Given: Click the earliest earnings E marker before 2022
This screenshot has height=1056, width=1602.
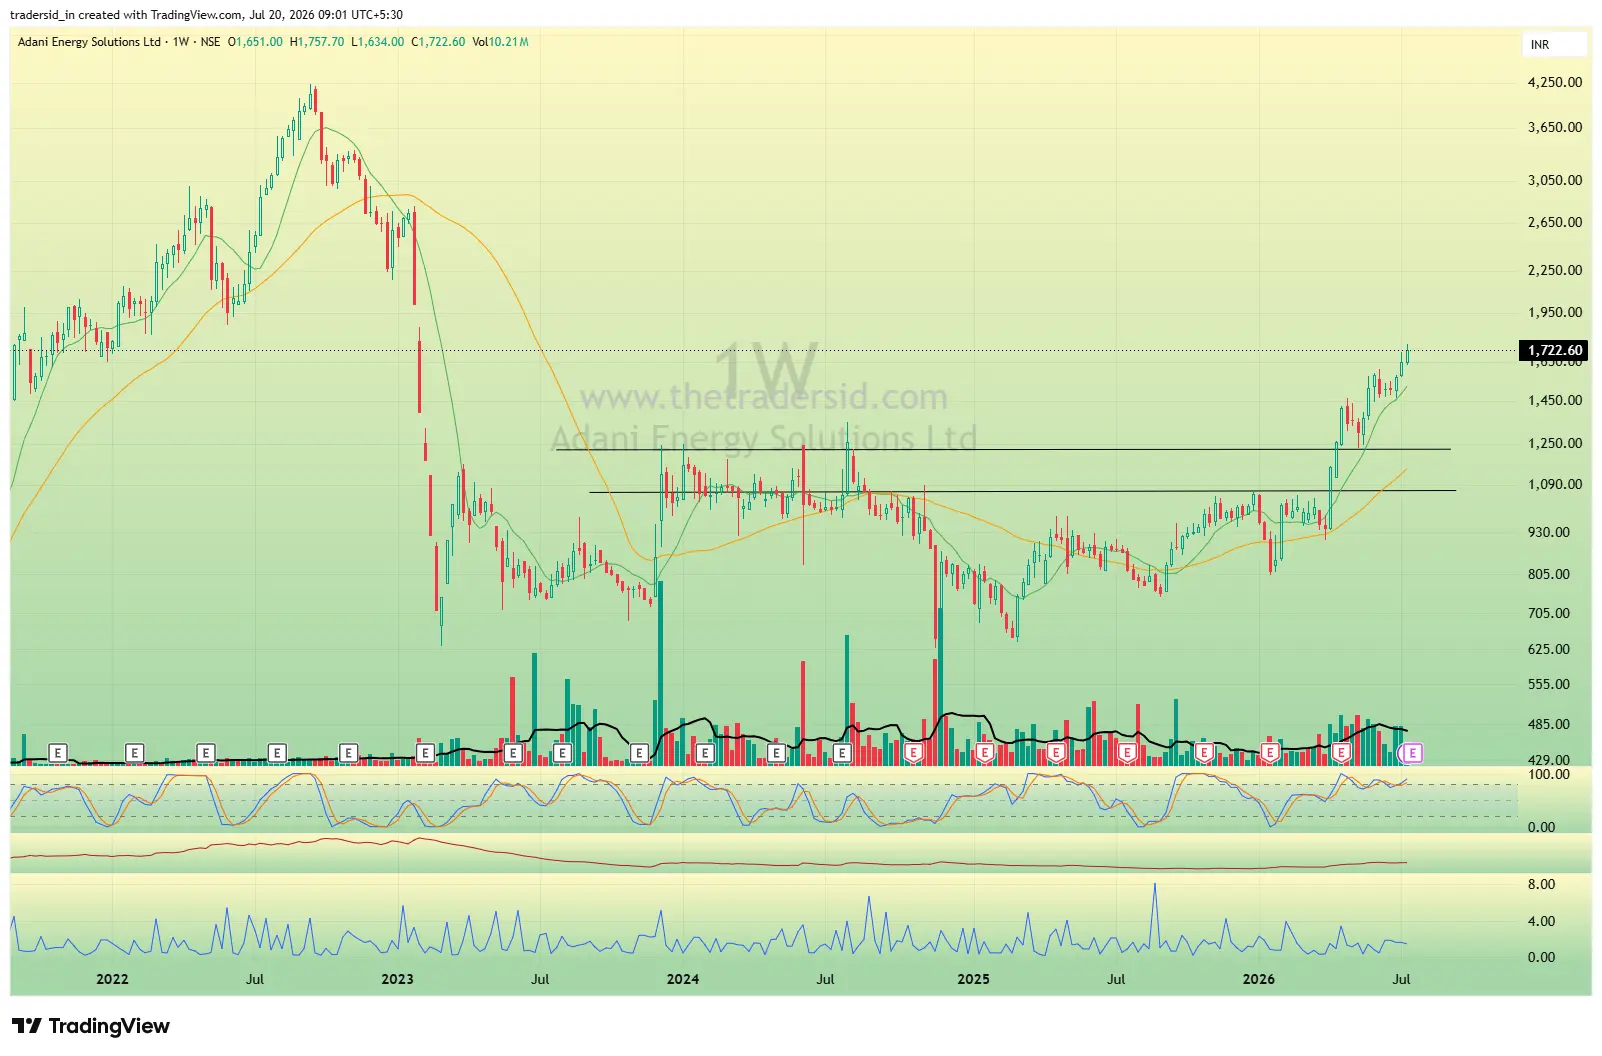Looking at the screenshot, I should 58,753.
